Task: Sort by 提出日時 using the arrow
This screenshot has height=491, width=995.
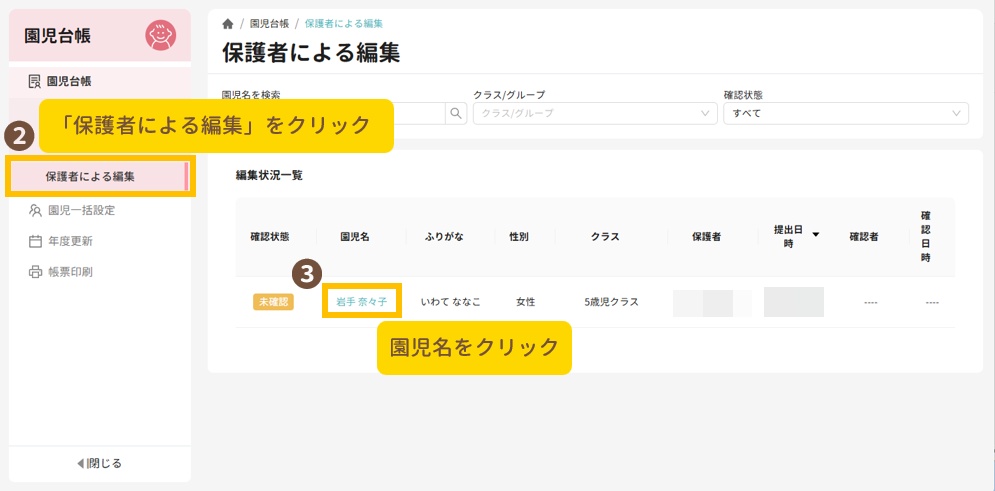Action: coord(816,235)
